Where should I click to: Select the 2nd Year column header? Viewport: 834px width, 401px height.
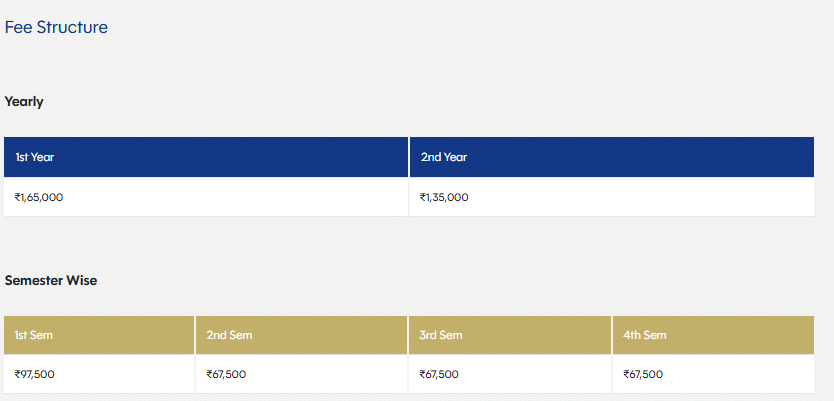(x=444, y=157)
